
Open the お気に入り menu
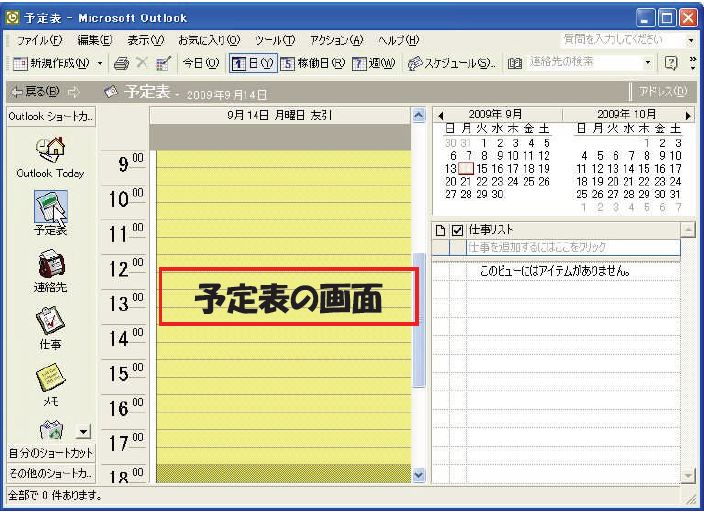209,40
